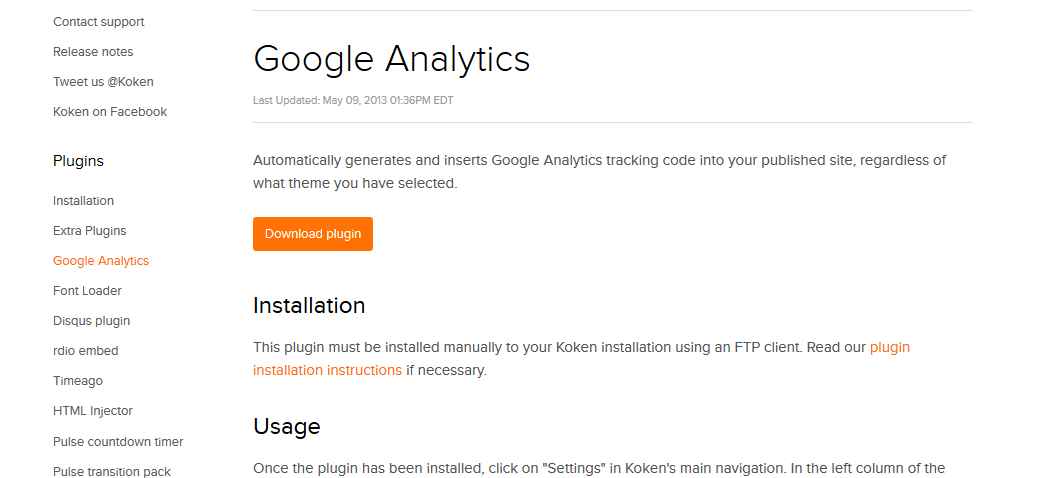Go to Release notes in the sidebar
Viewport: 1056px width, 478px height.
93,52
